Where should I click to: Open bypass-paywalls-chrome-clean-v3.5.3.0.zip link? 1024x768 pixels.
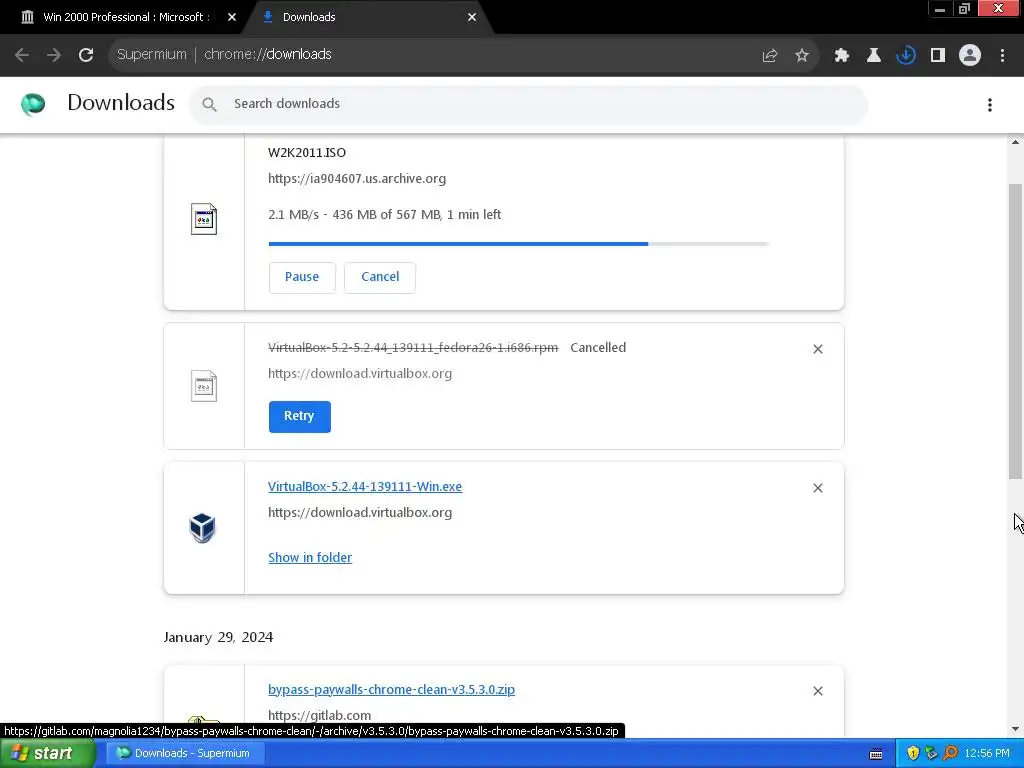point(391,690)
